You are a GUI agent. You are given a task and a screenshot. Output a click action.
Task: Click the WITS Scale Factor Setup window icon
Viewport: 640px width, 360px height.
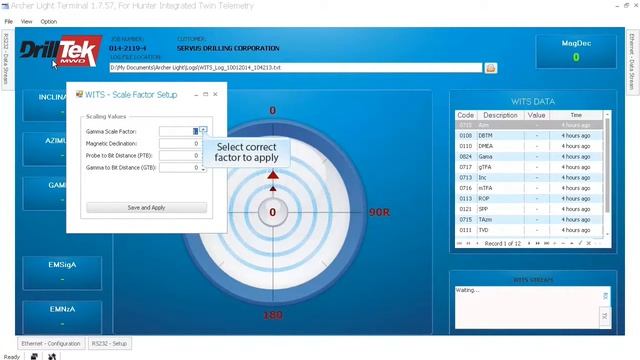[x=79, y=94]
